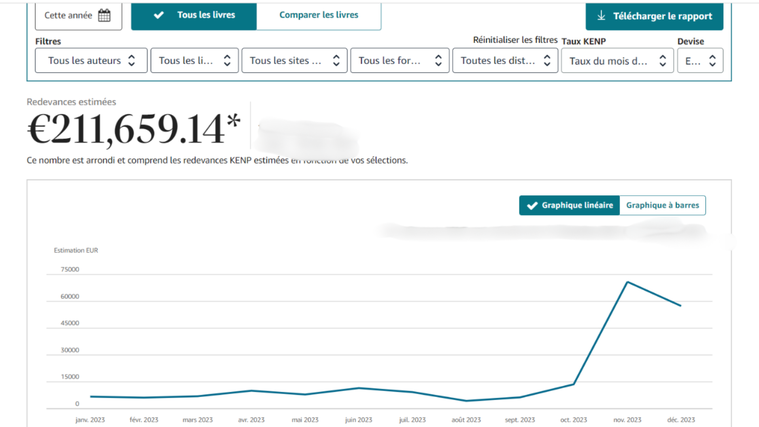Switch to Comparer les livres
Image resolution: width=759 pixels, height=427 pixels.
(x=318, y=15)
